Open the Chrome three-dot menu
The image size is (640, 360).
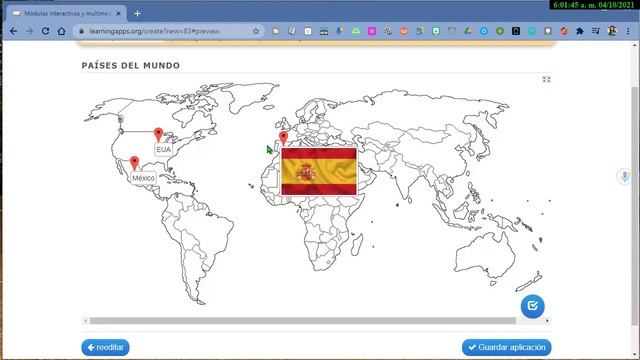coord(628,31)
